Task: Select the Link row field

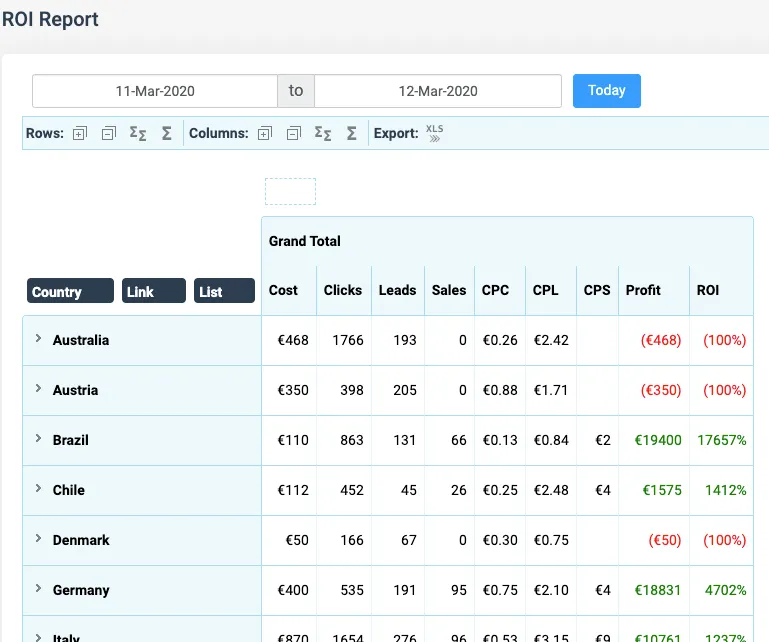Action: coord(154,291)
